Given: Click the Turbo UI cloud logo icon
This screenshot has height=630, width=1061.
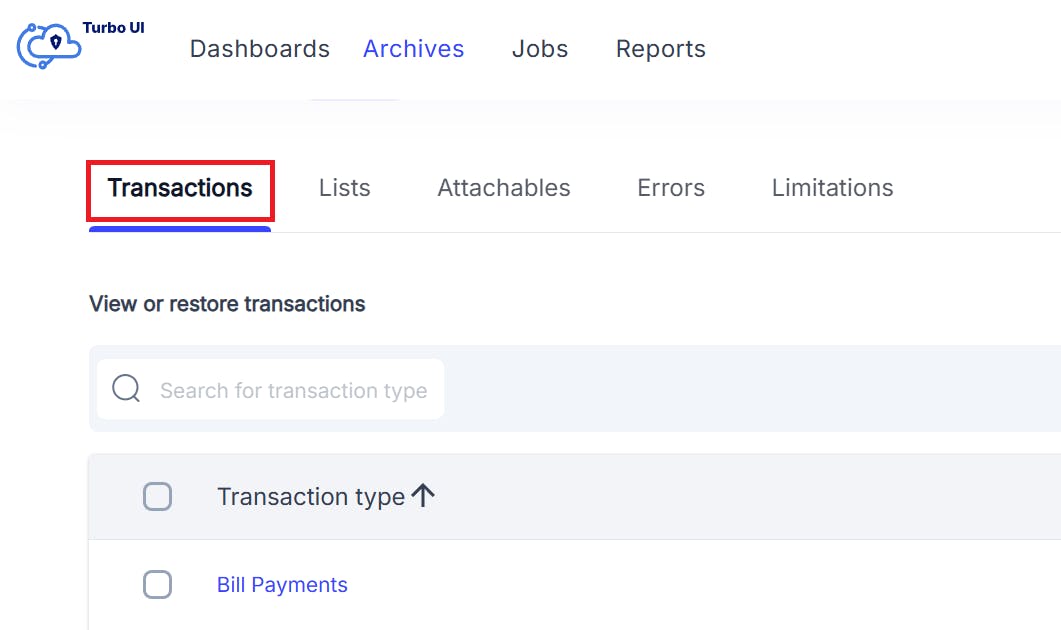Looking at the screenshot, I should click(x=51, y=47).
